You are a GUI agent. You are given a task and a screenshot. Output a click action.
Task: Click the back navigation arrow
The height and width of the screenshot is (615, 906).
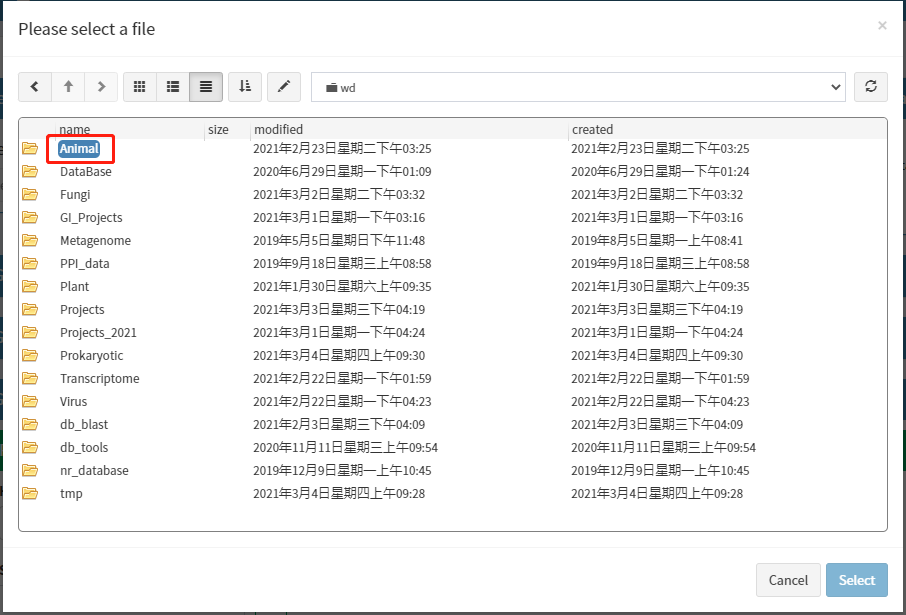pos(35,87)
